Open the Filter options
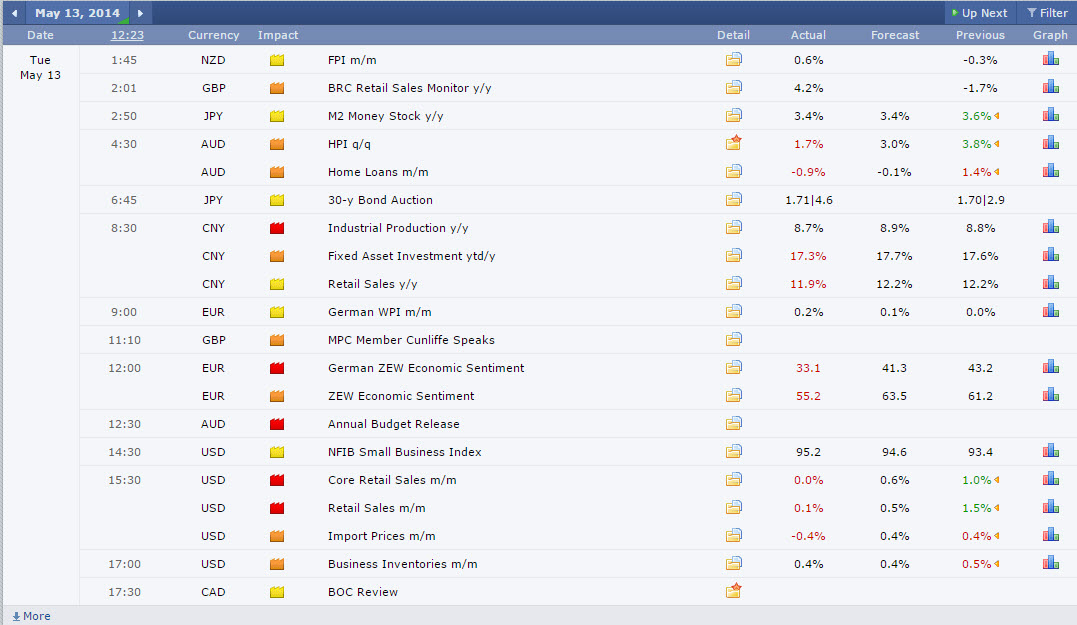This screenshot has height=625, width=1077. (1047, 13)
